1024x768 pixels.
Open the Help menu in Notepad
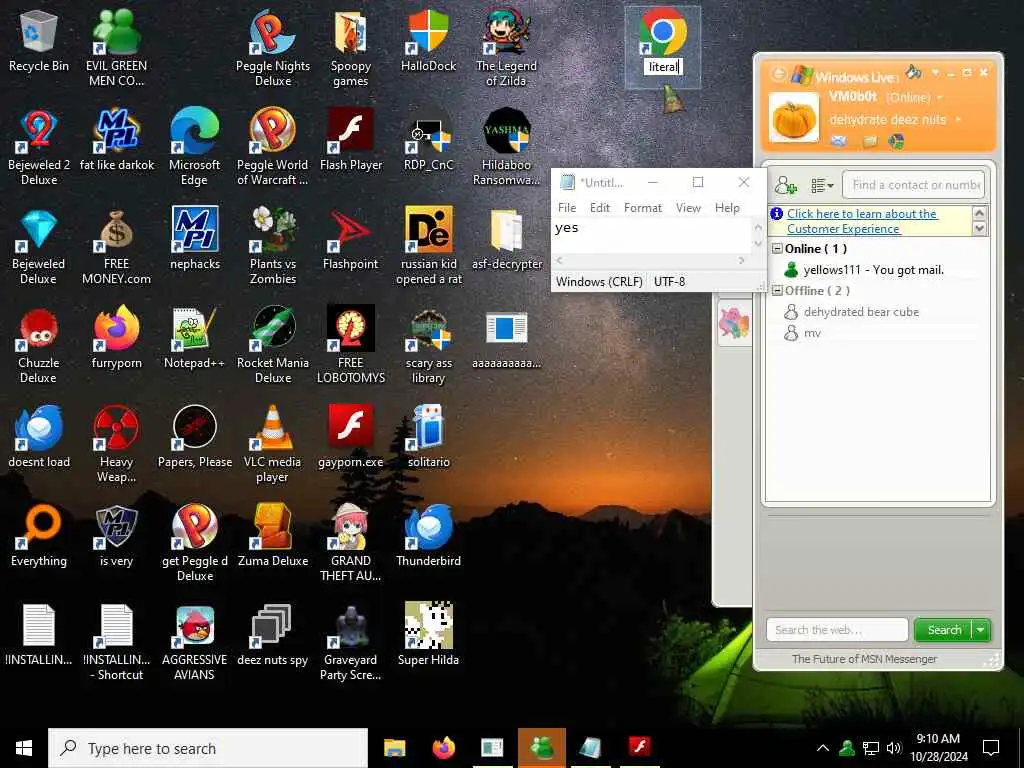(x=727, y=208)
